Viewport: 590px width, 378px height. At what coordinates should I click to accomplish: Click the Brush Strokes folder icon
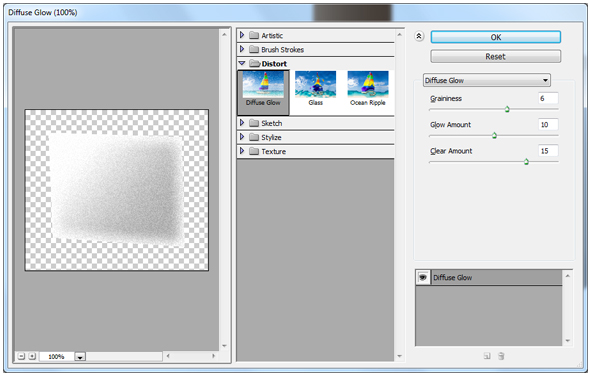(254, 49)
